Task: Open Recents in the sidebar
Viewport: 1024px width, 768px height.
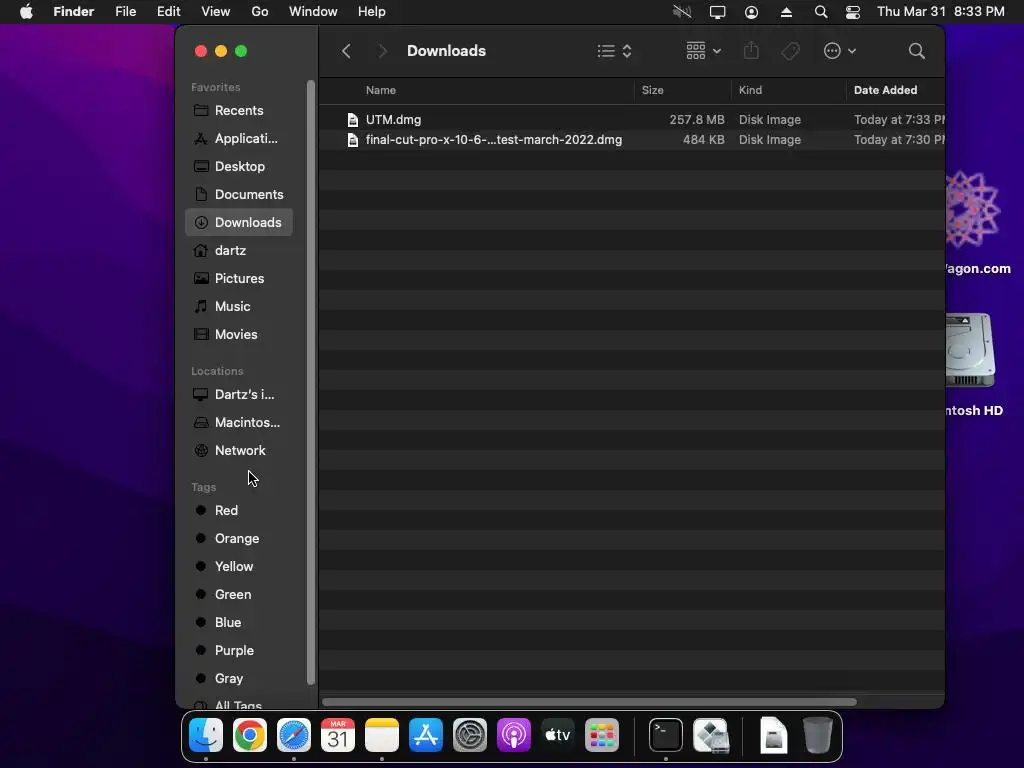Action: pyautogui.click(x=239, y=110)
